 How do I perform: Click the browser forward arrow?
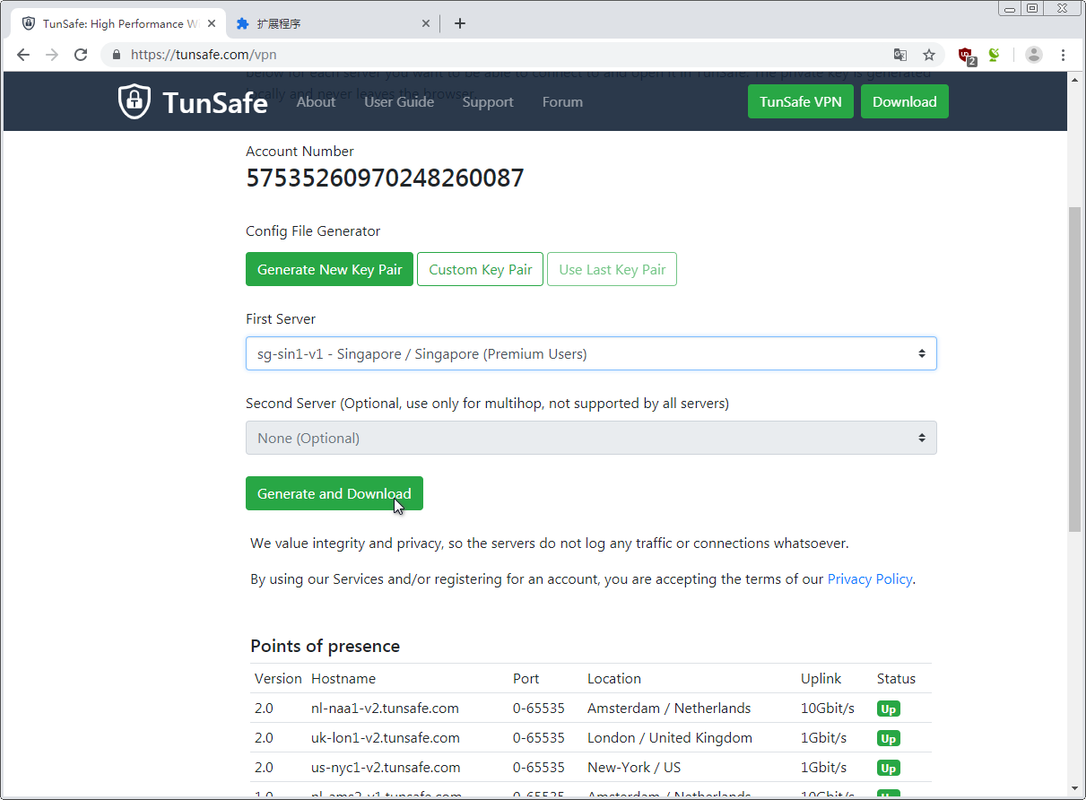52,55
